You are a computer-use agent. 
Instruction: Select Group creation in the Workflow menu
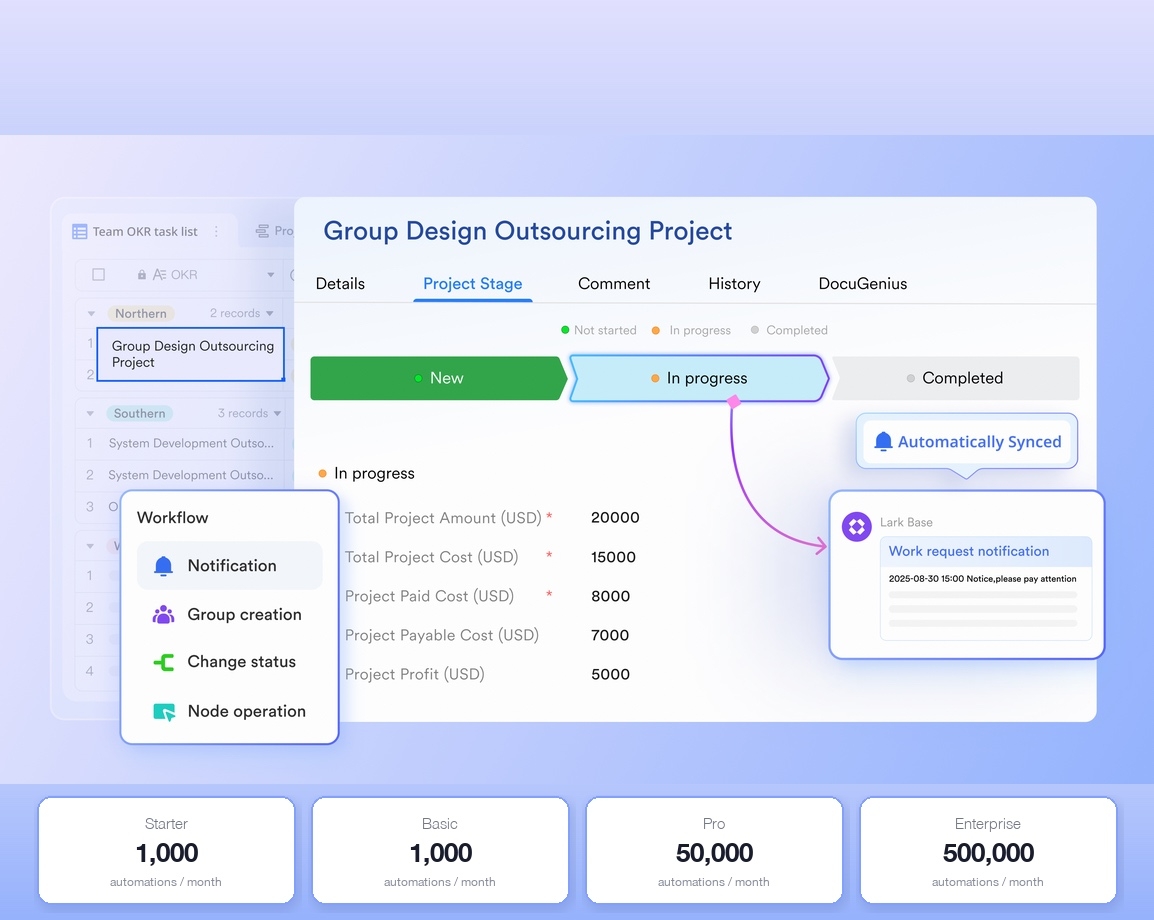pos(230,615)
